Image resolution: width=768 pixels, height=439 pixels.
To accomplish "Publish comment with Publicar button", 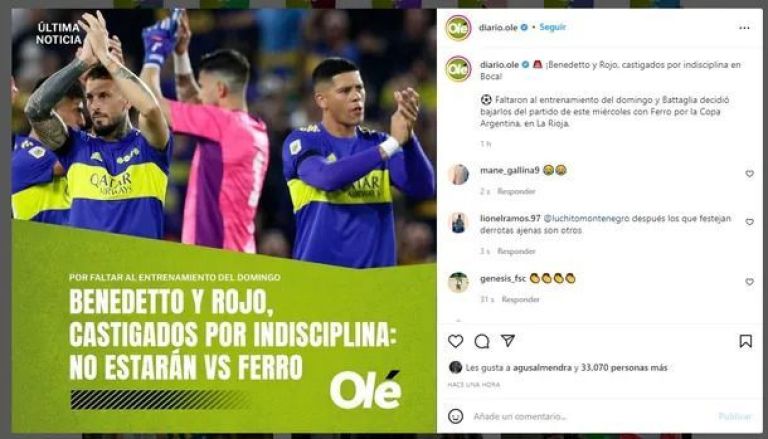I will (x=735, y=416).
